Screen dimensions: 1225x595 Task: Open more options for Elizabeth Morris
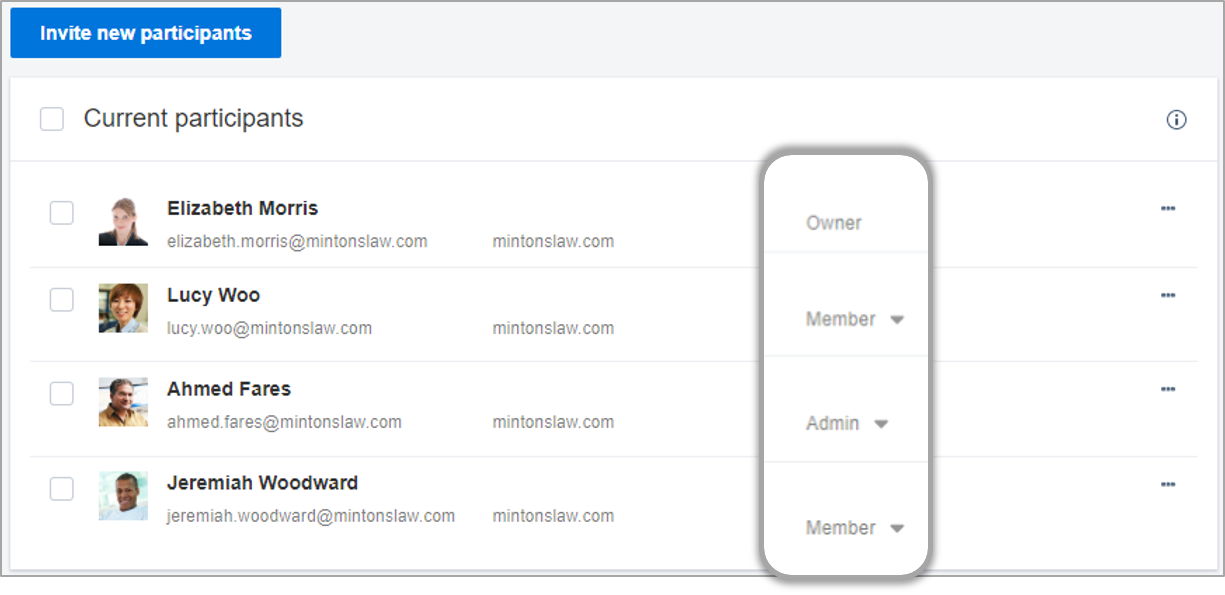coord(1167,208)
